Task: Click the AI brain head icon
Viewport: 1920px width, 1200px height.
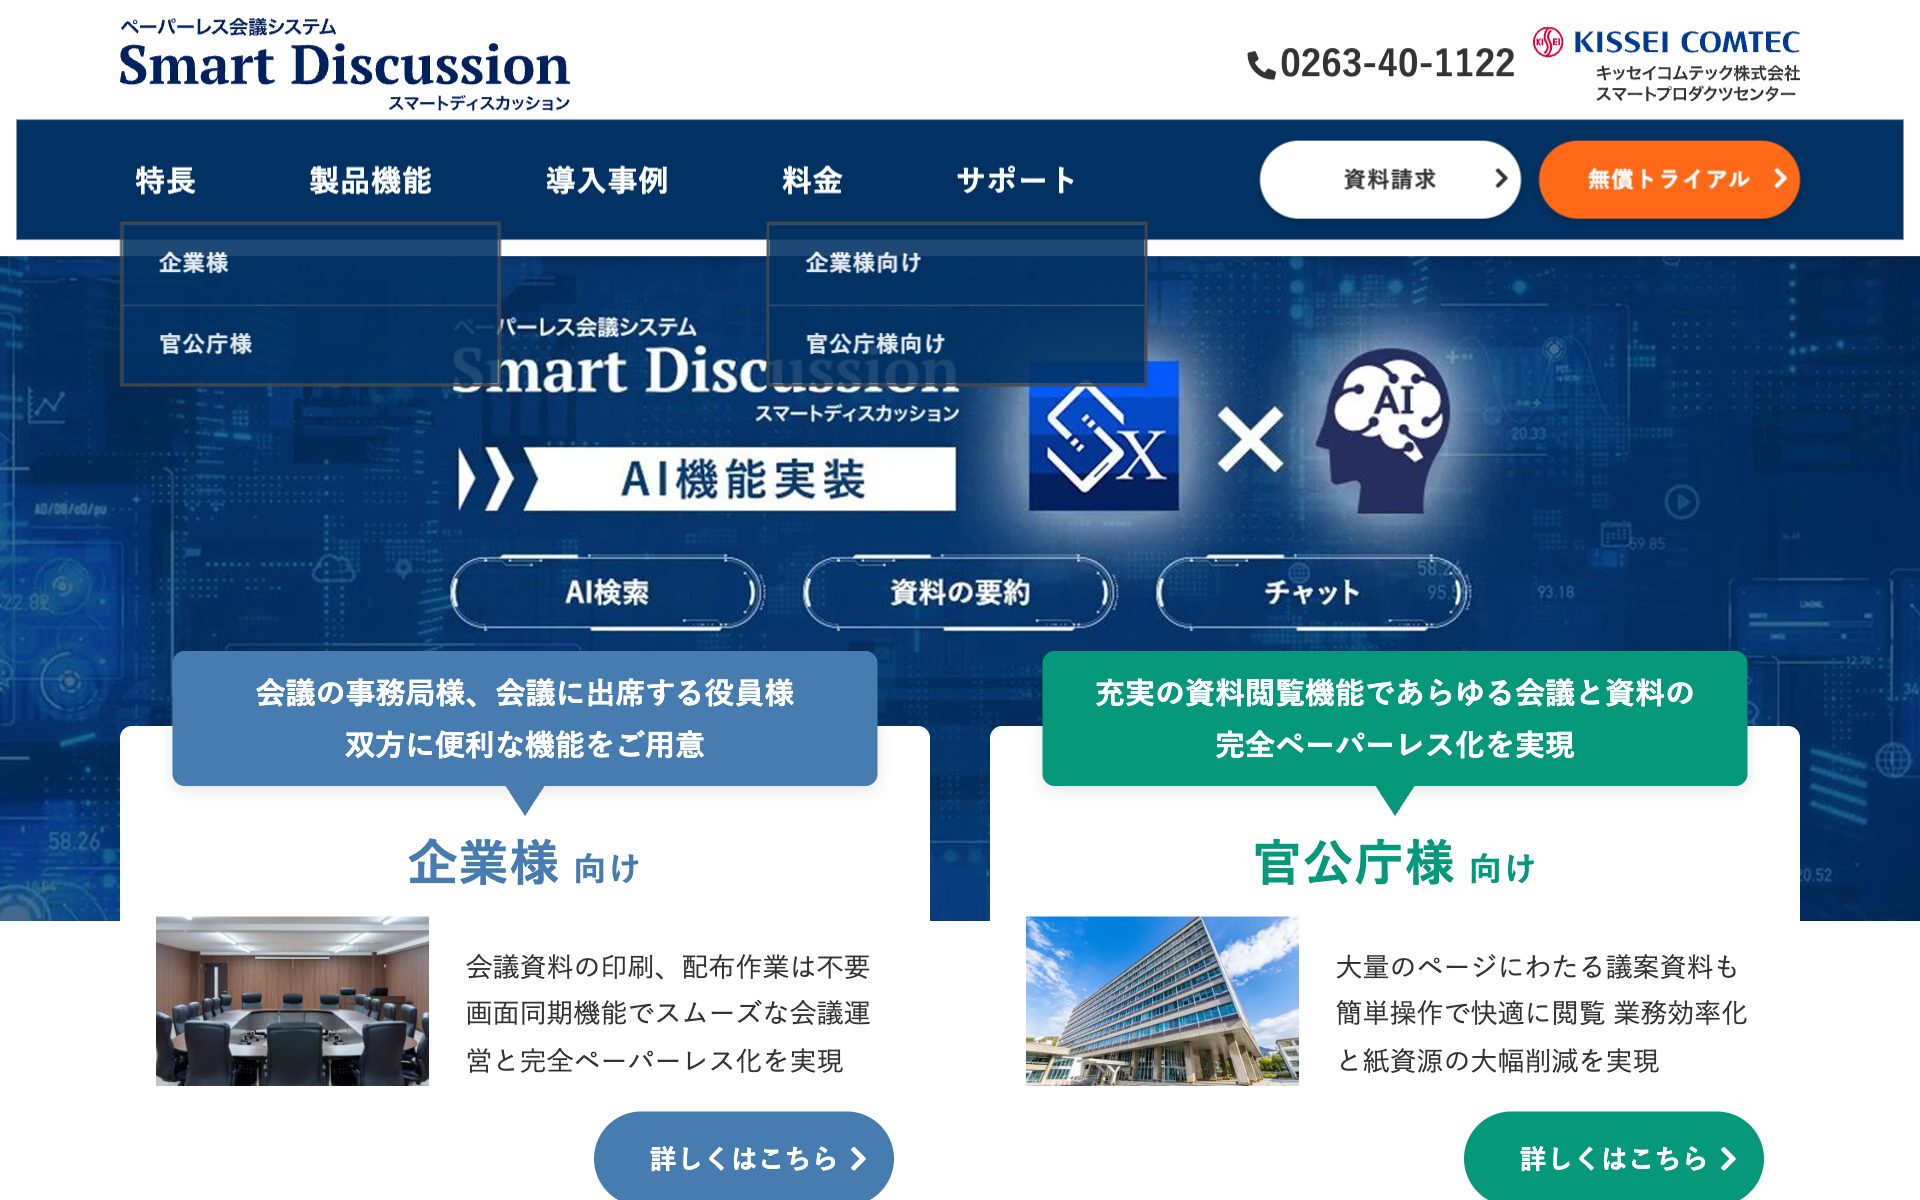Action: click(1383, 431)
